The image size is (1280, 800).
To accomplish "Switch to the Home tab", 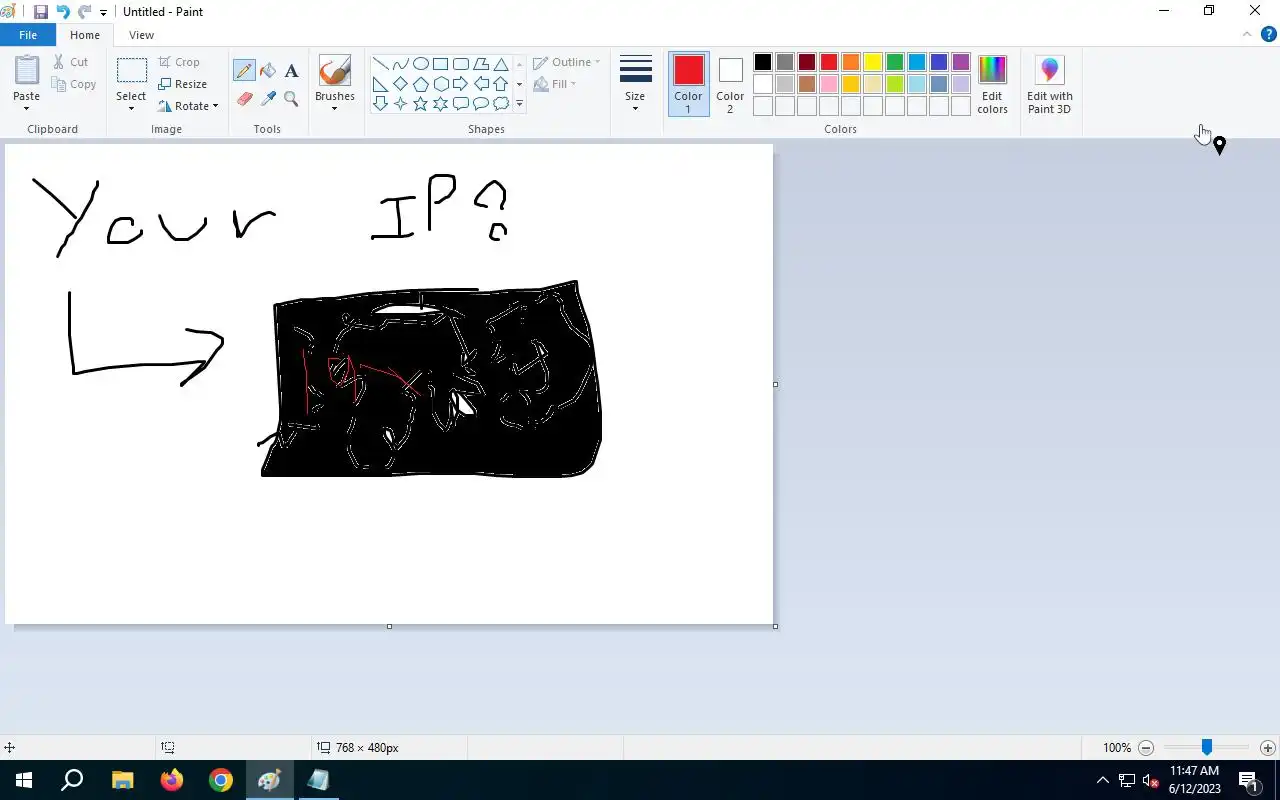I will coord(85,35).
